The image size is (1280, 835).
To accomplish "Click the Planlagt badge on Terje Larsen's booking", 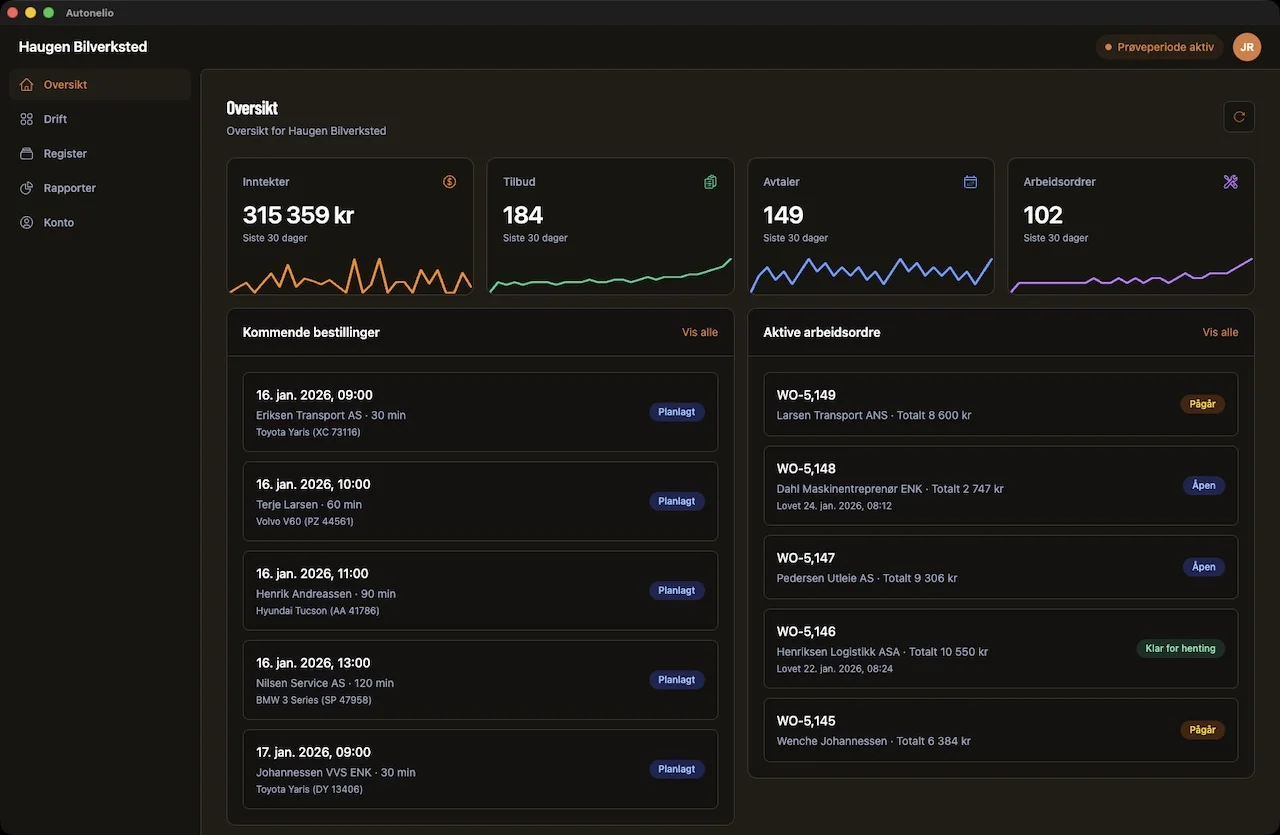I will (676, 501).
